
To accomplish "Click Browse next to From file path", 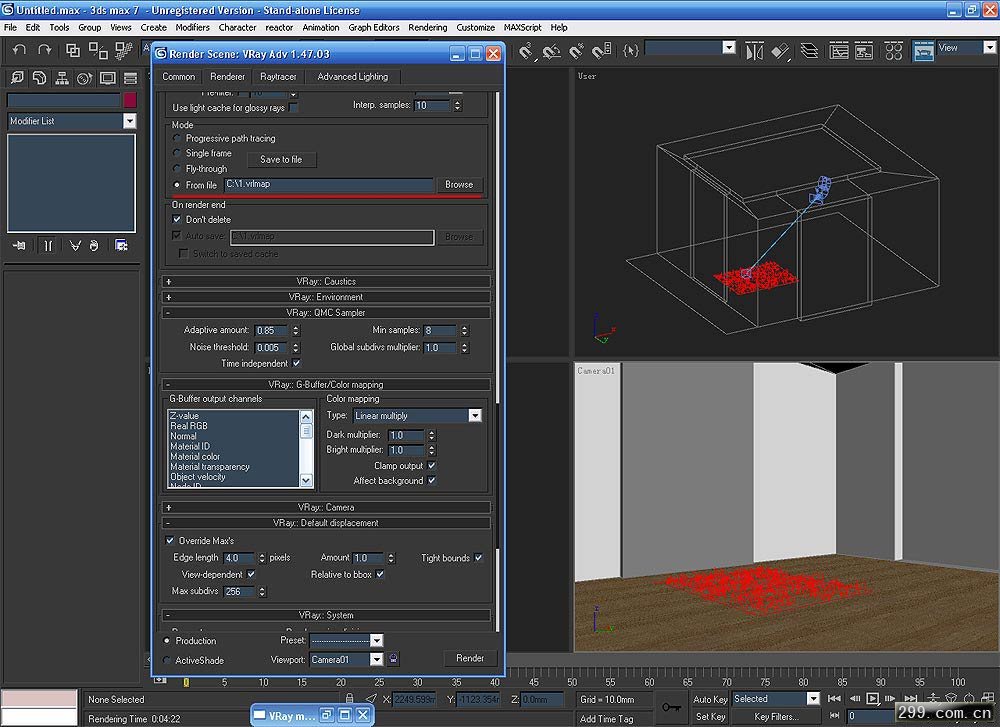I will pos(459,184).
